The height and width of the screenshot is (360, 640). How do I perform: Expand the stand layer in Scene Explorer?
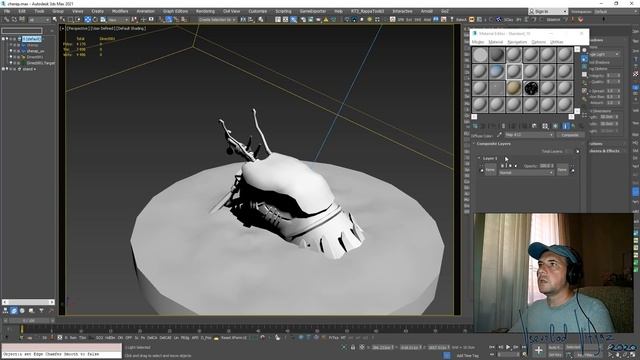tap(3, 69)
